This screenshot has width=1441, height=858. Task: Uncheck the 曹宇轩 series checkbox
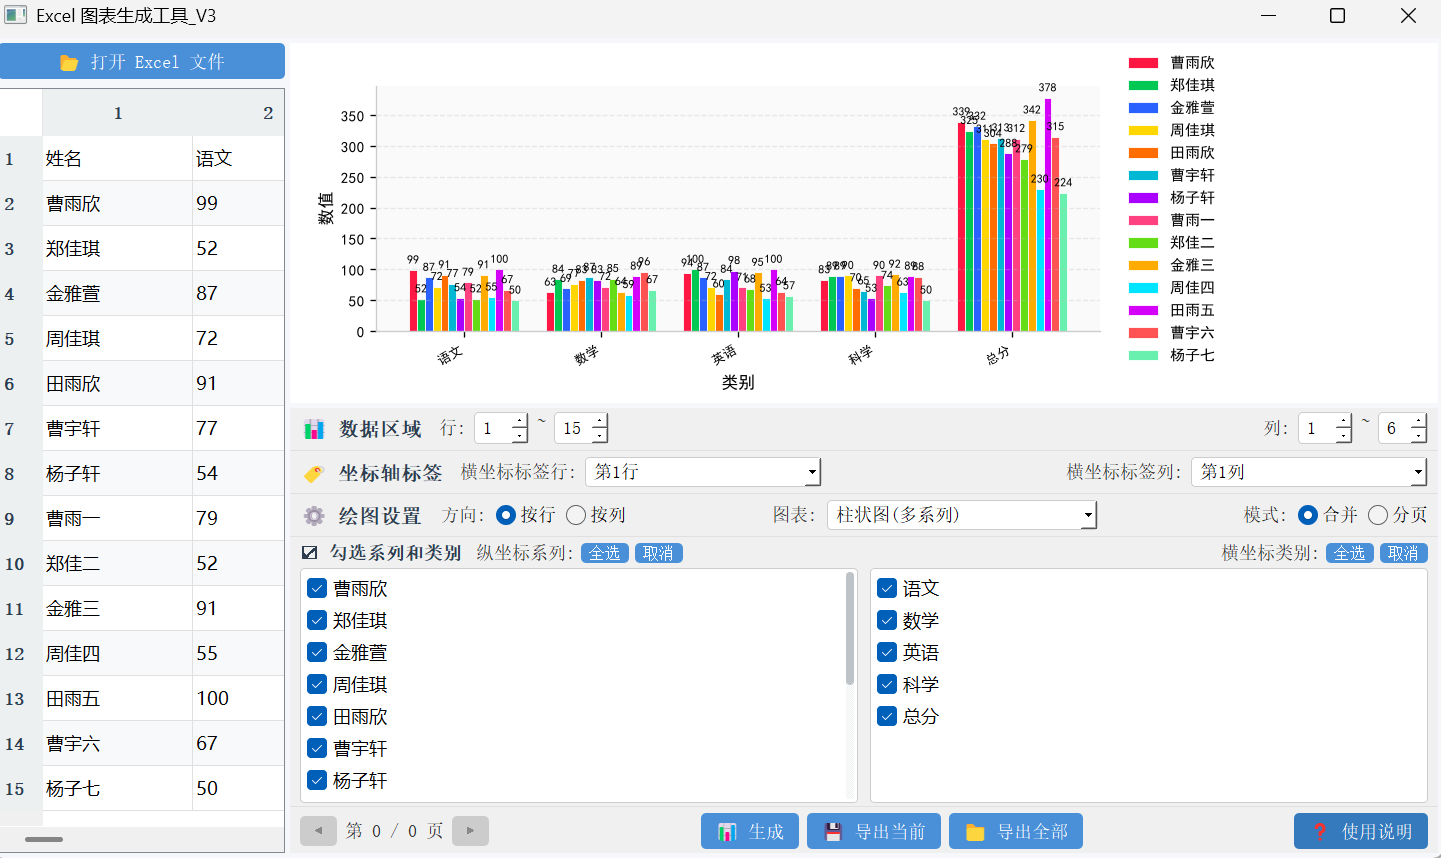point(317,749)
